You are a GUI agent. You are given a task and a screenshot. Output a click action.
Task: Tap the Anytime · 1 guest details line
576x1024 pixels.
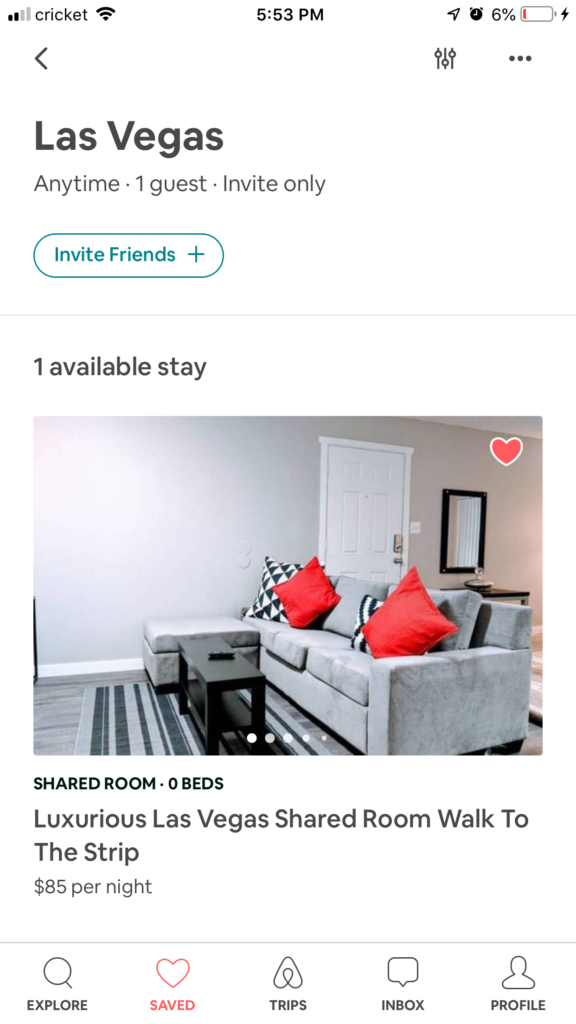180,184
